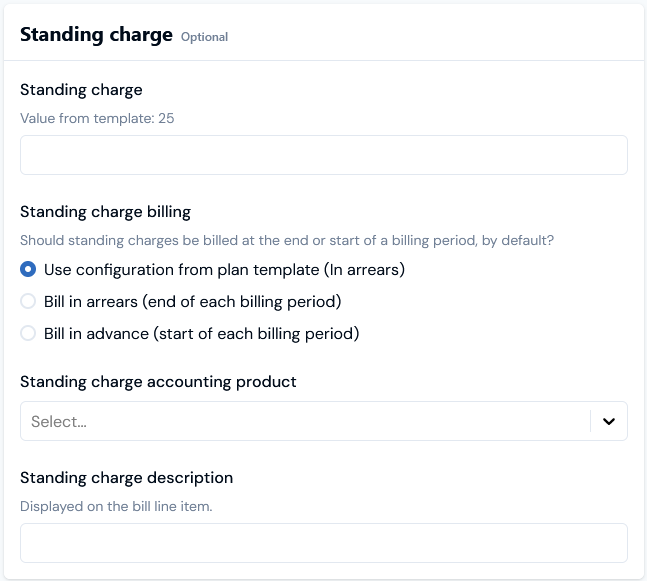Image resolution: width=647 pixels, height=581 pixels.
Task: Click the Standing charge field label
Action: click(x=81, y=90)
